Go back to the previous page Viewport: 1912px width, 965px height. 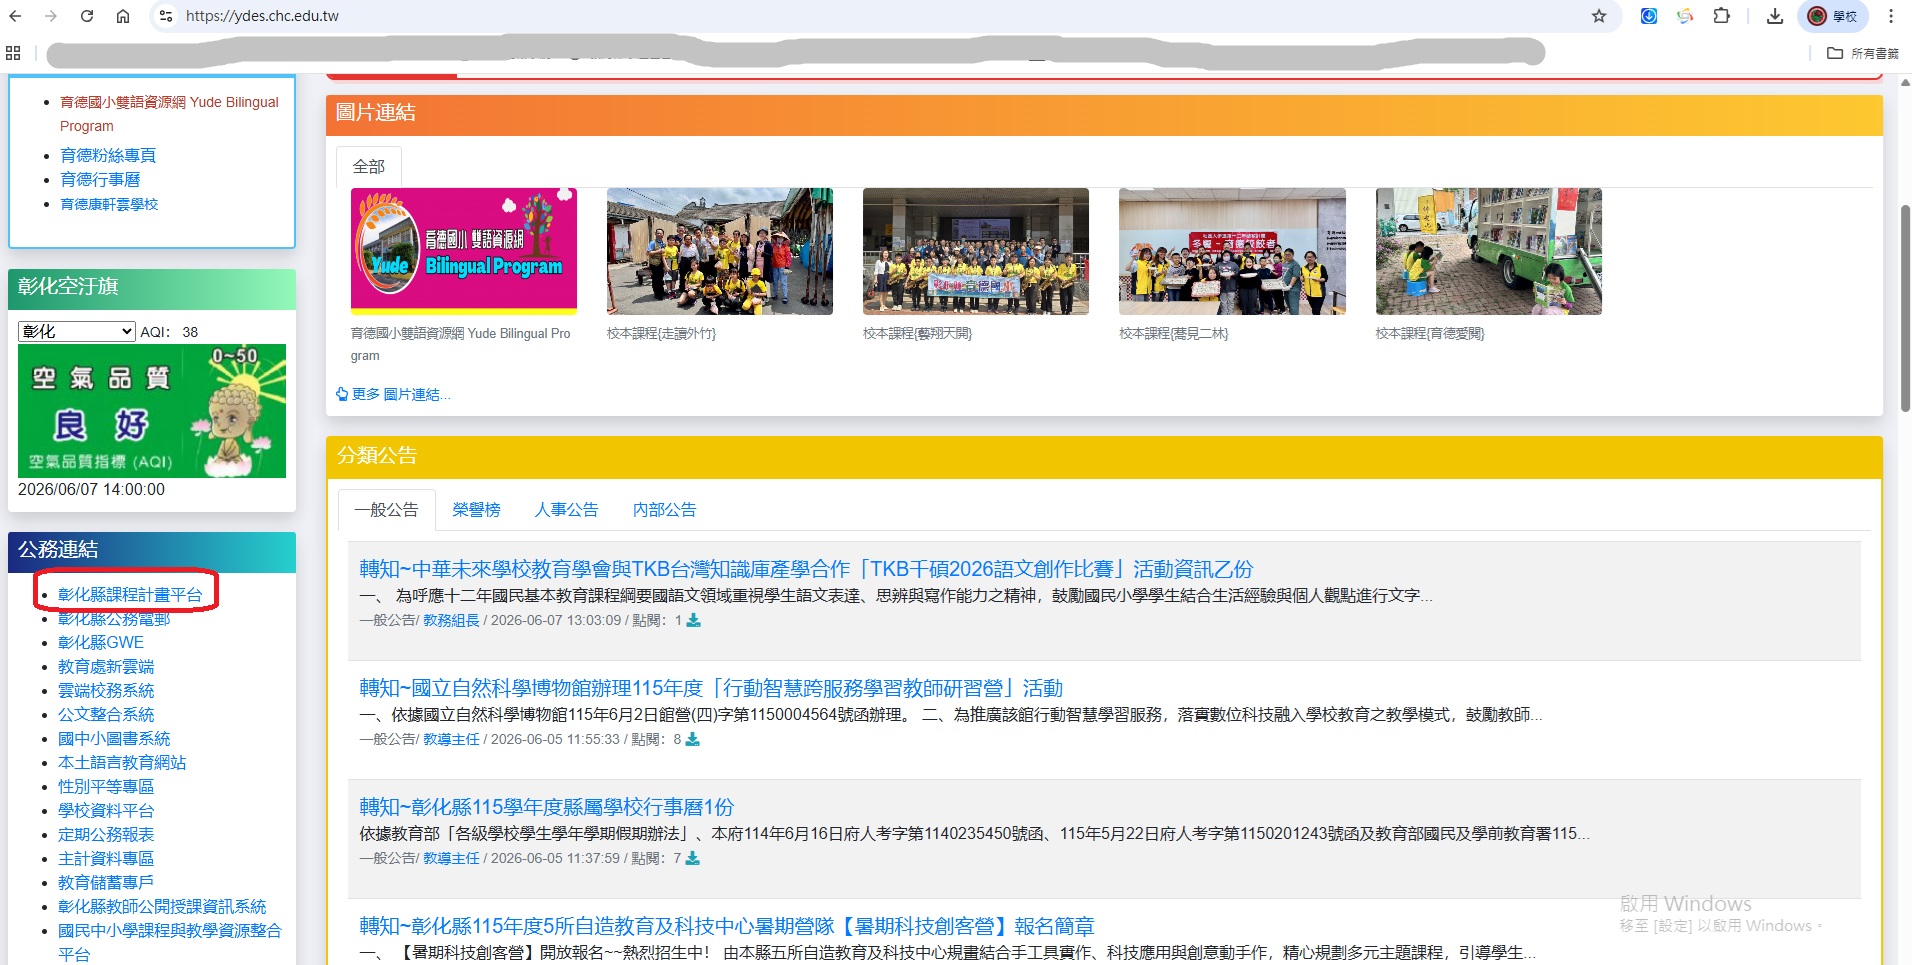pos(16,16)
